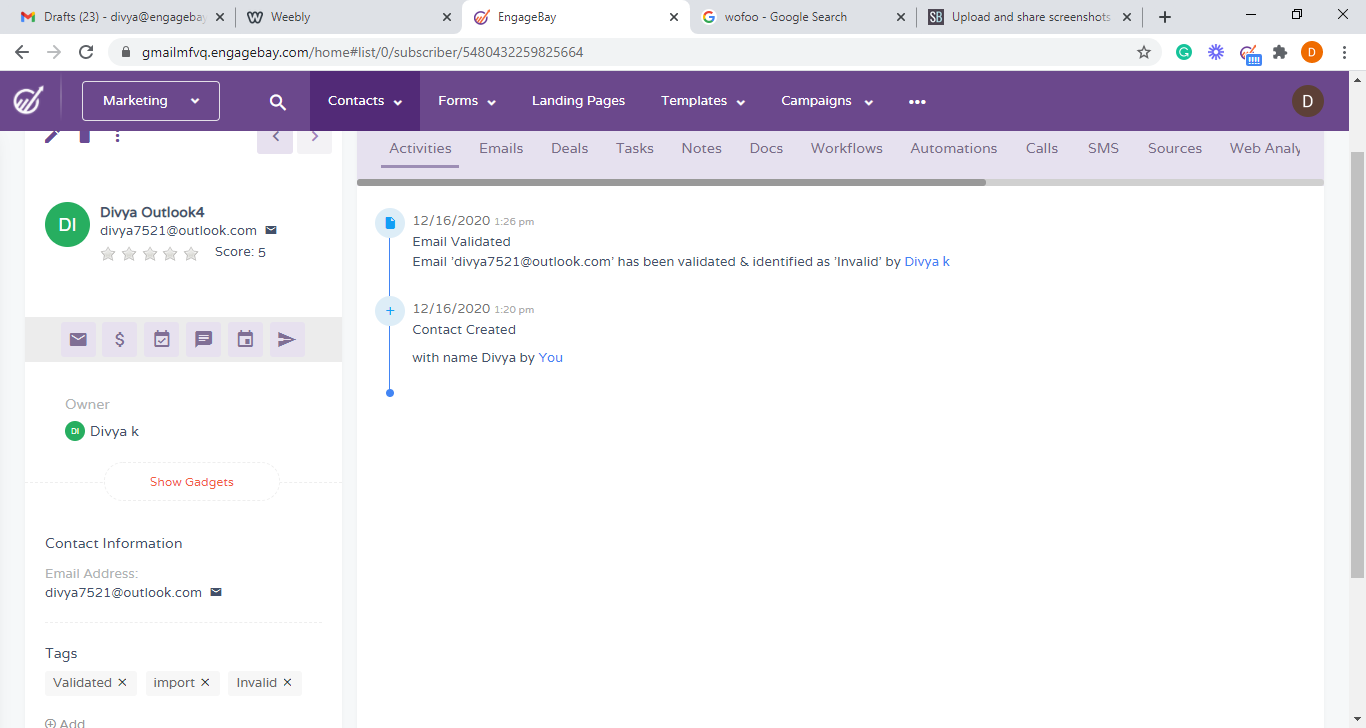
Task: Switch to the Workflows tab
Action: [x=847, y=148]
